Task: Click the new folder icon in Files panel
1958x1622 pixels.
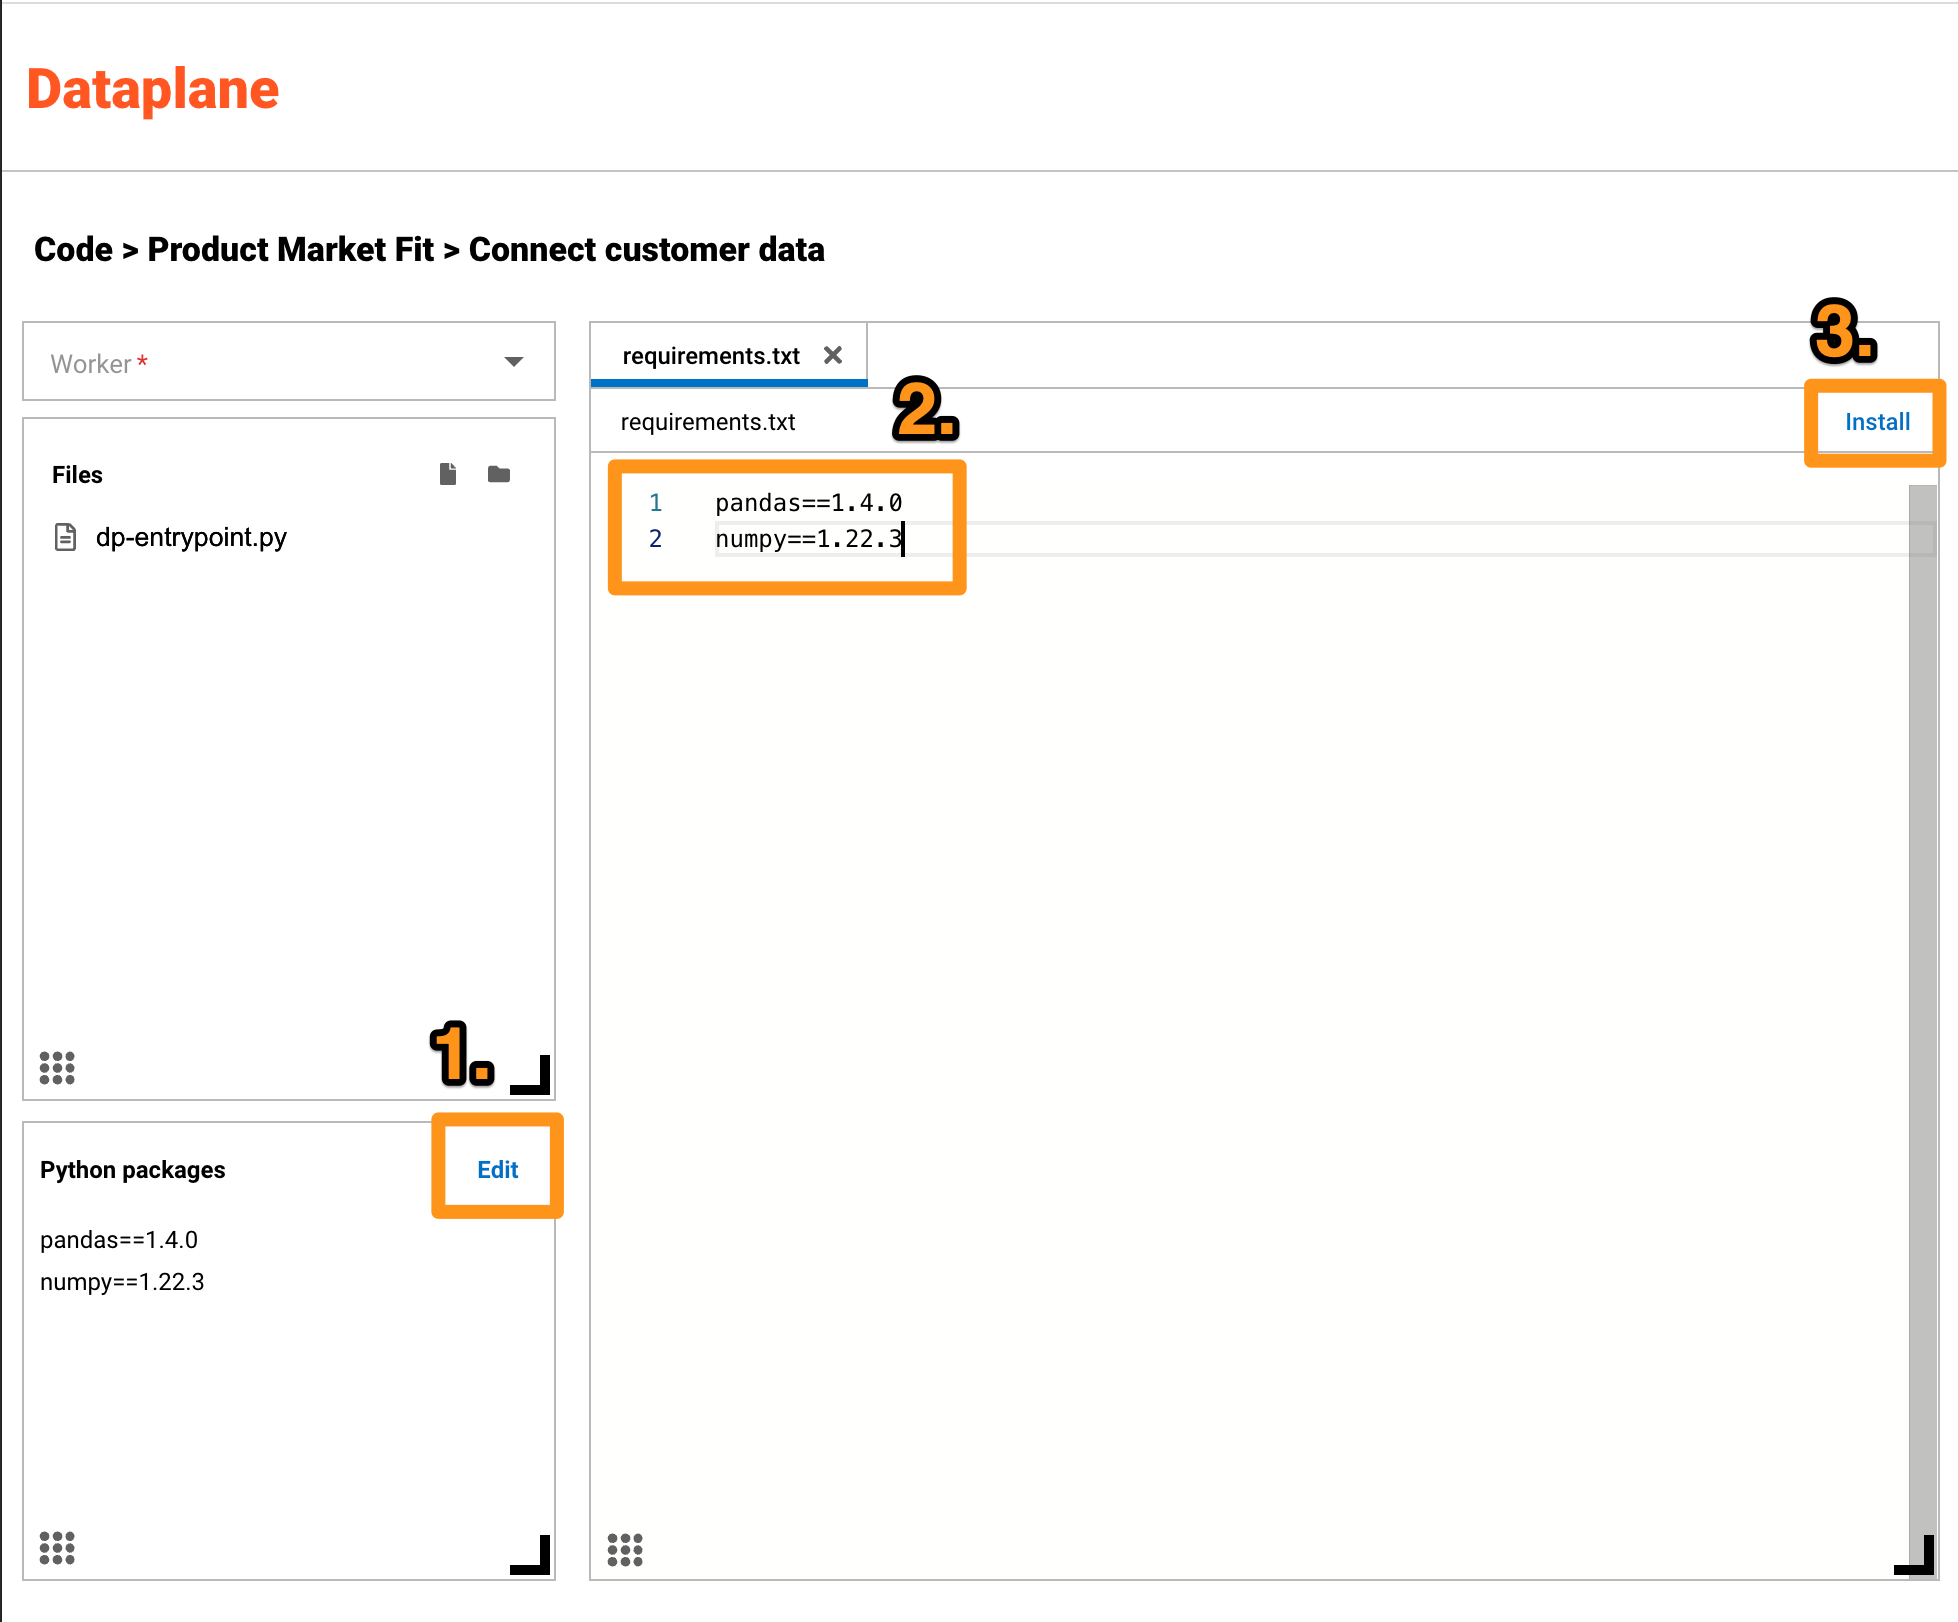Action: coord(499,474)
